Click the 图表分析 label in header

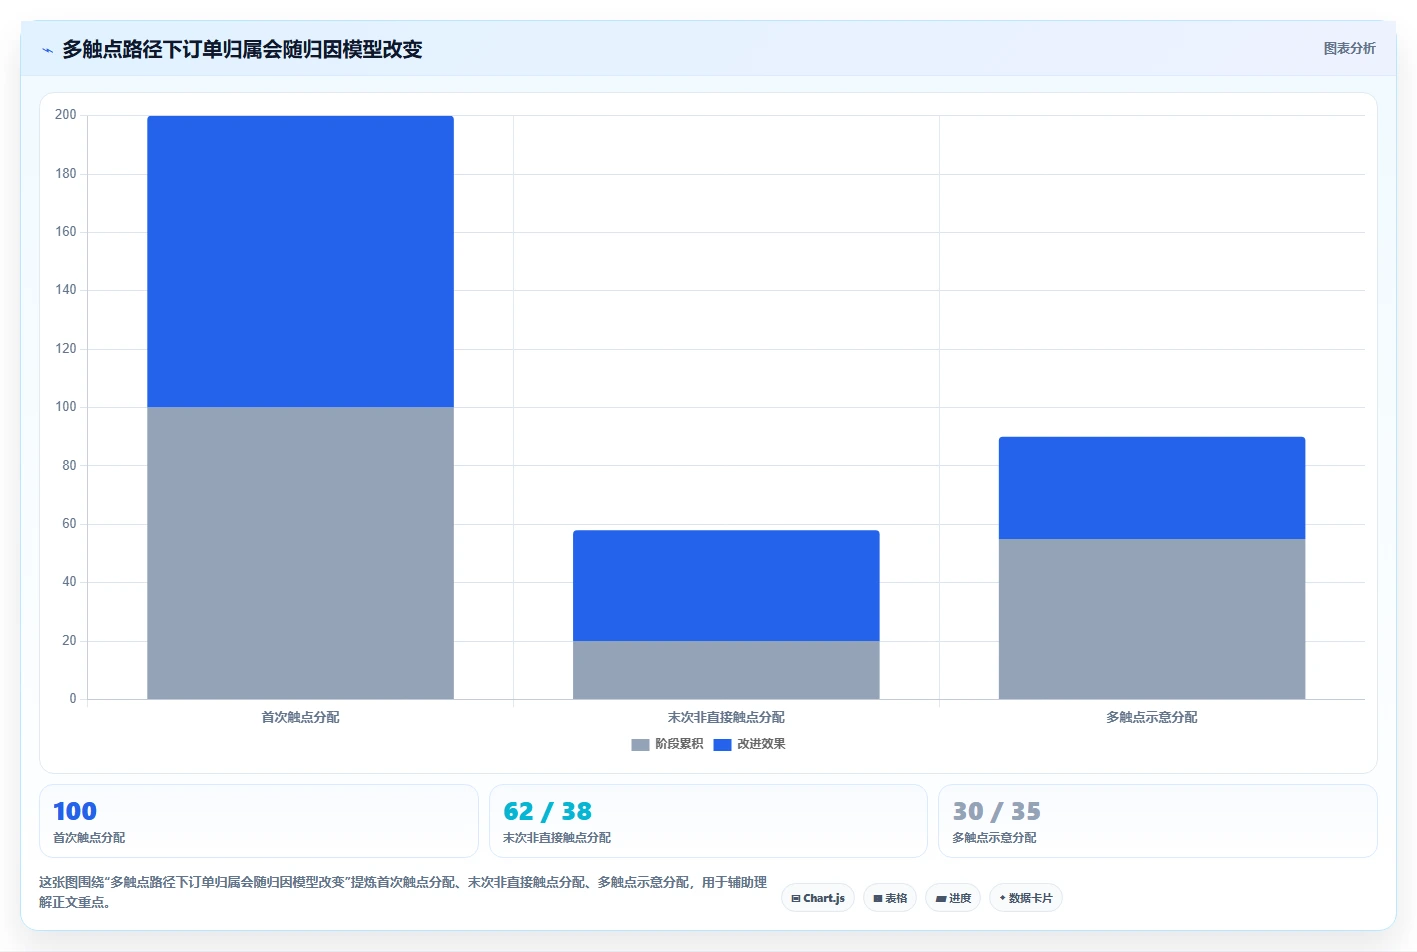coord(1349,48)
